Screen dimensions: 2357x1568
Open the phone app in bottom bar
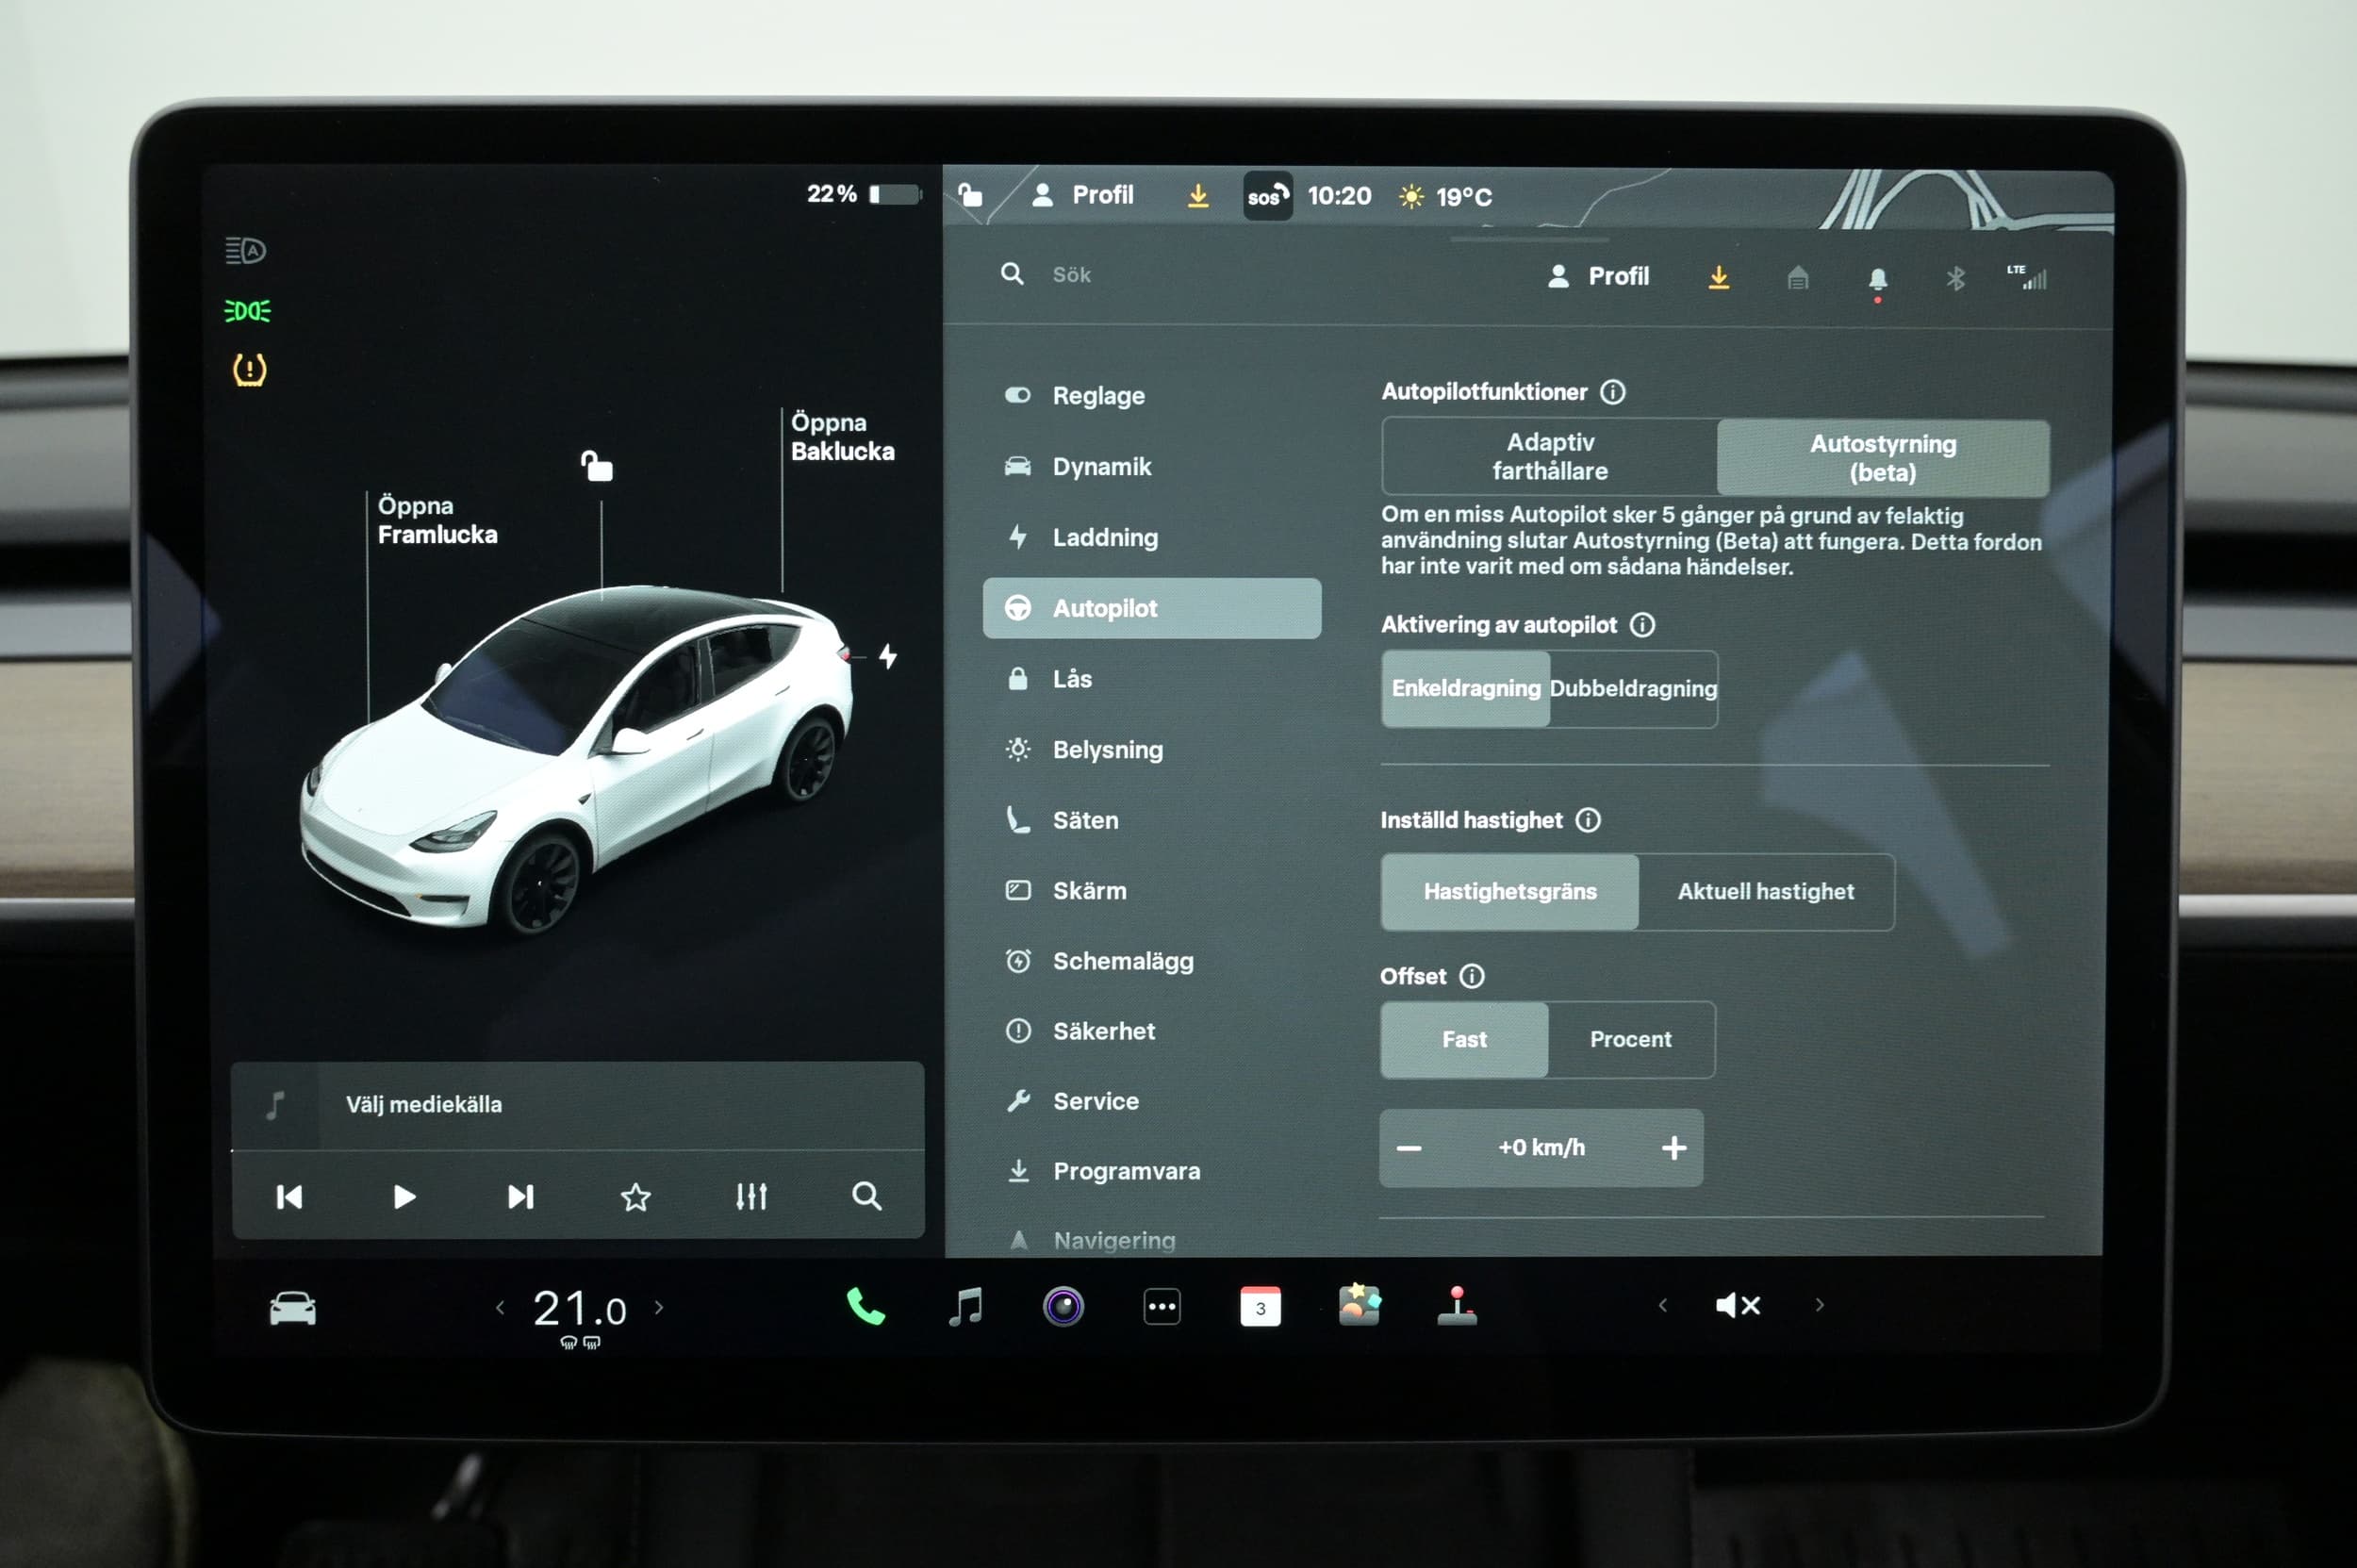coord(865,1306)
